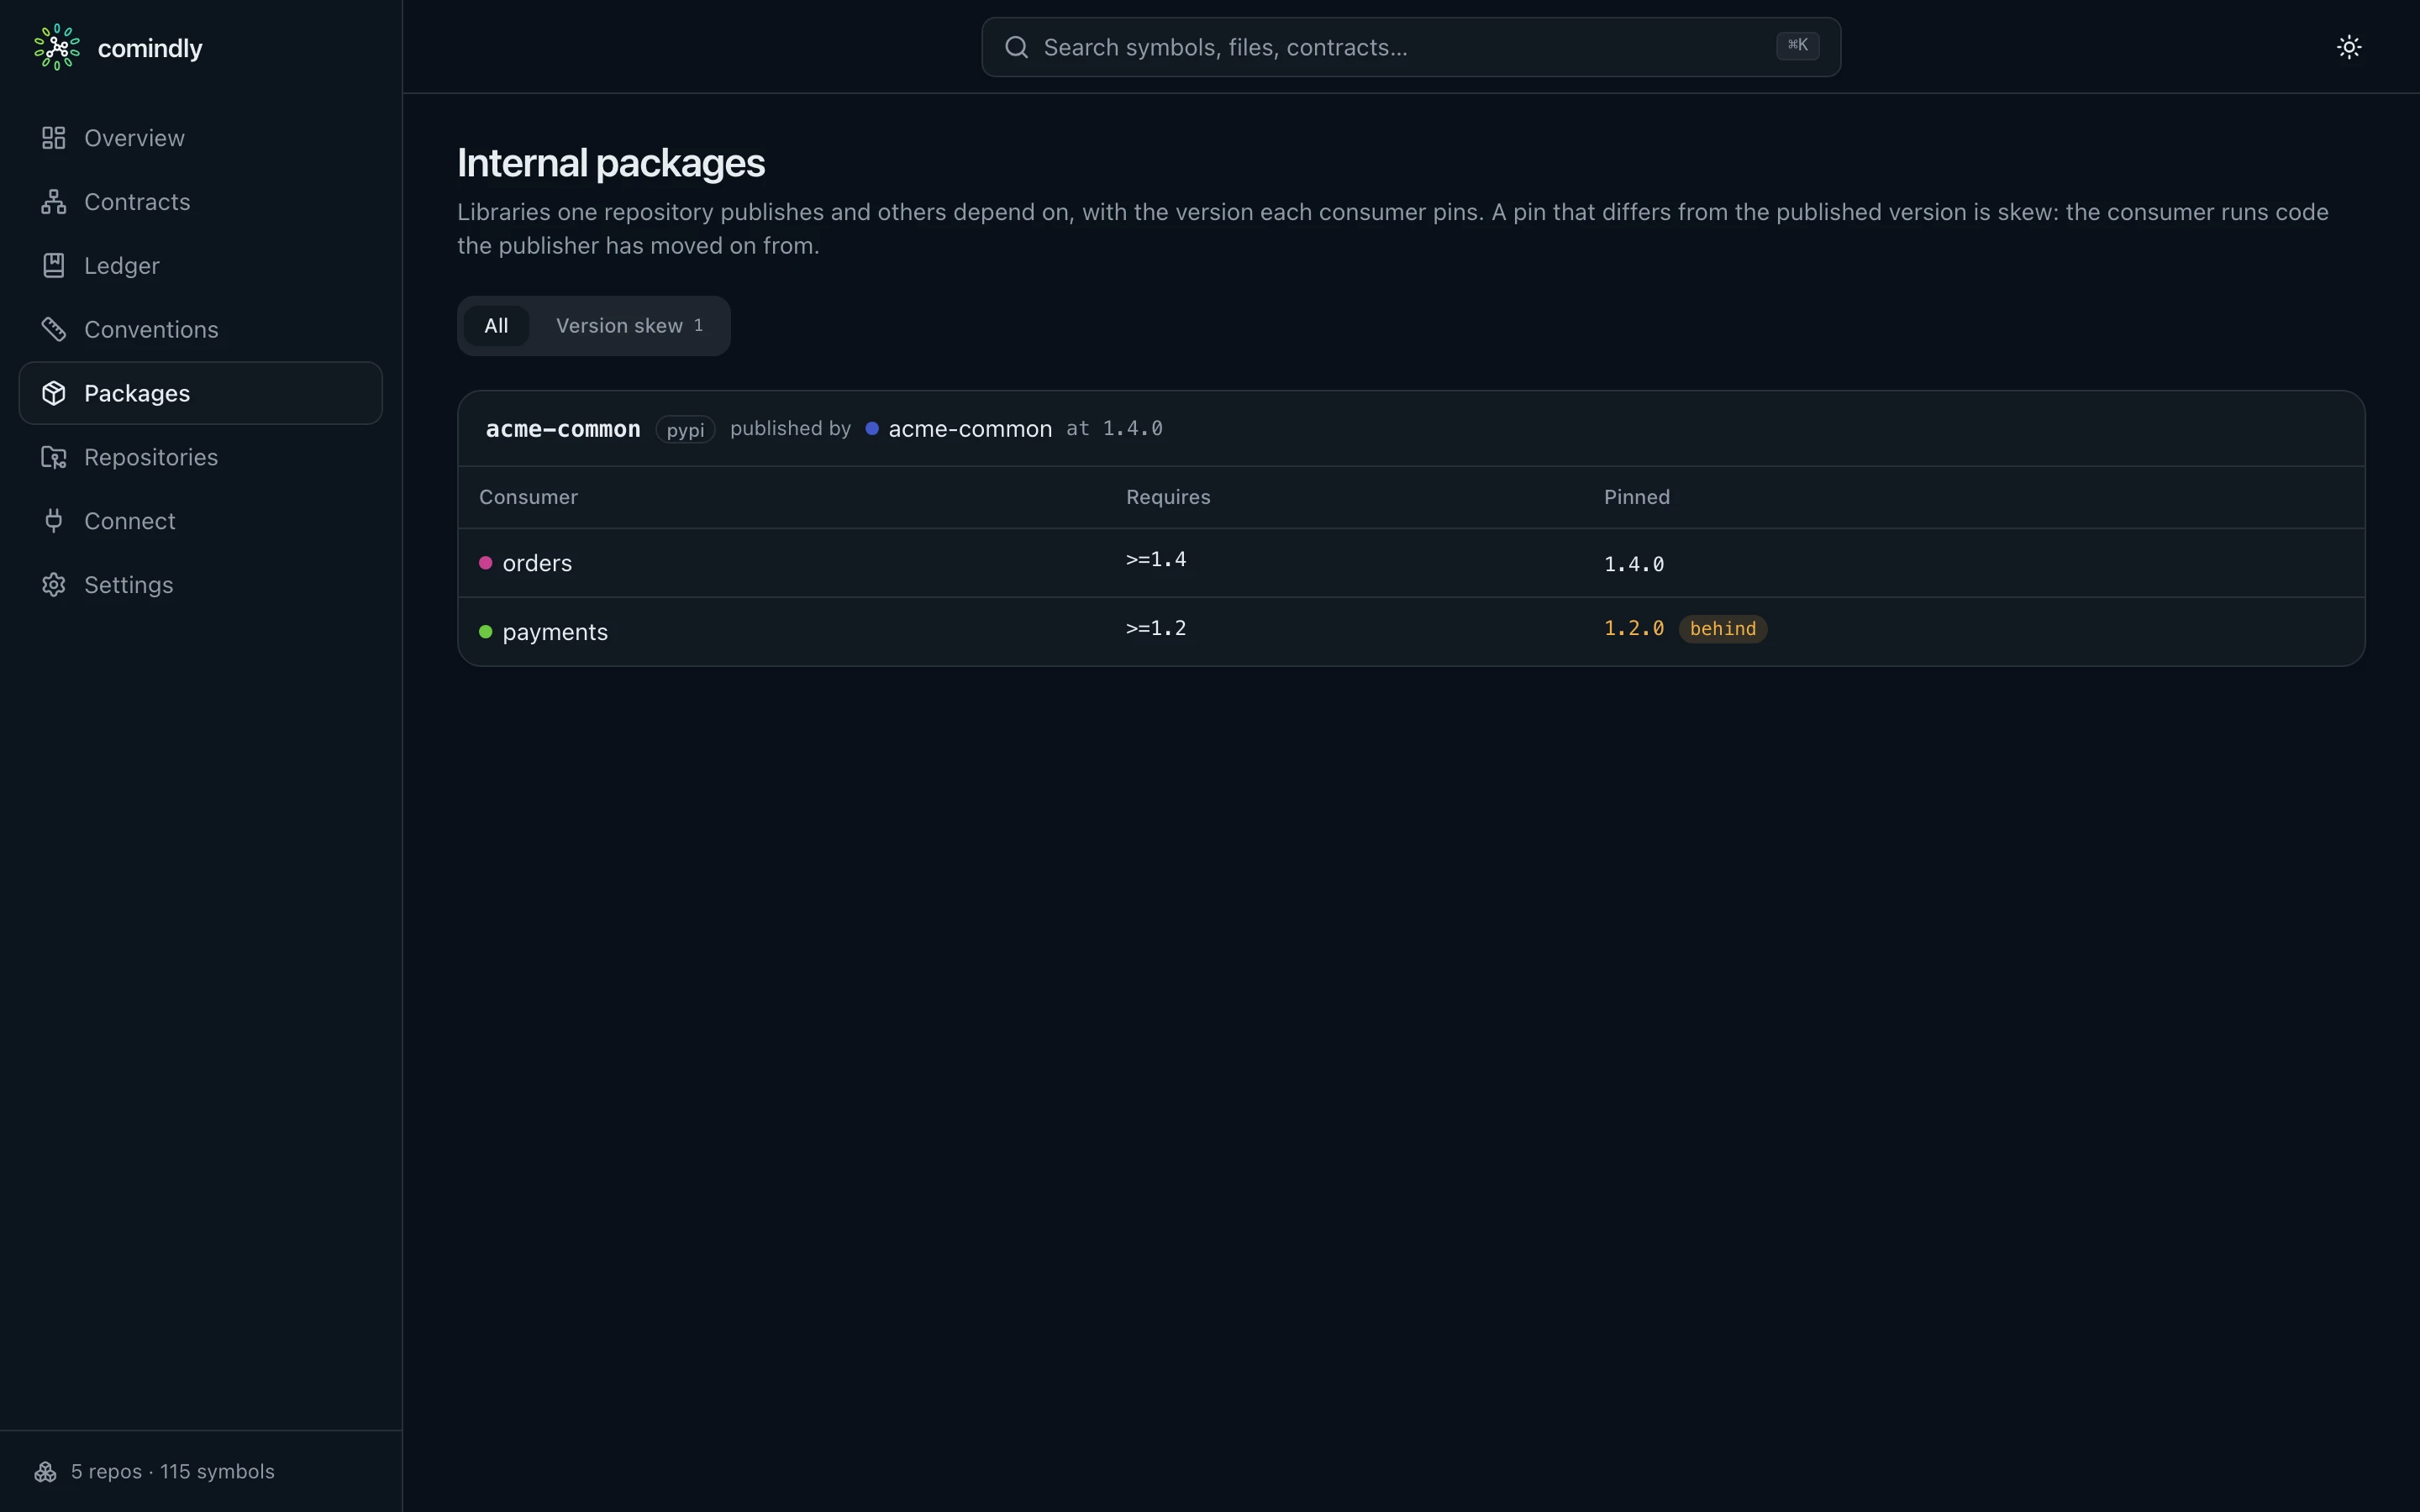Open the acme-common publisher repository link
The image size is (2420, 1512).
pos(970,429)
